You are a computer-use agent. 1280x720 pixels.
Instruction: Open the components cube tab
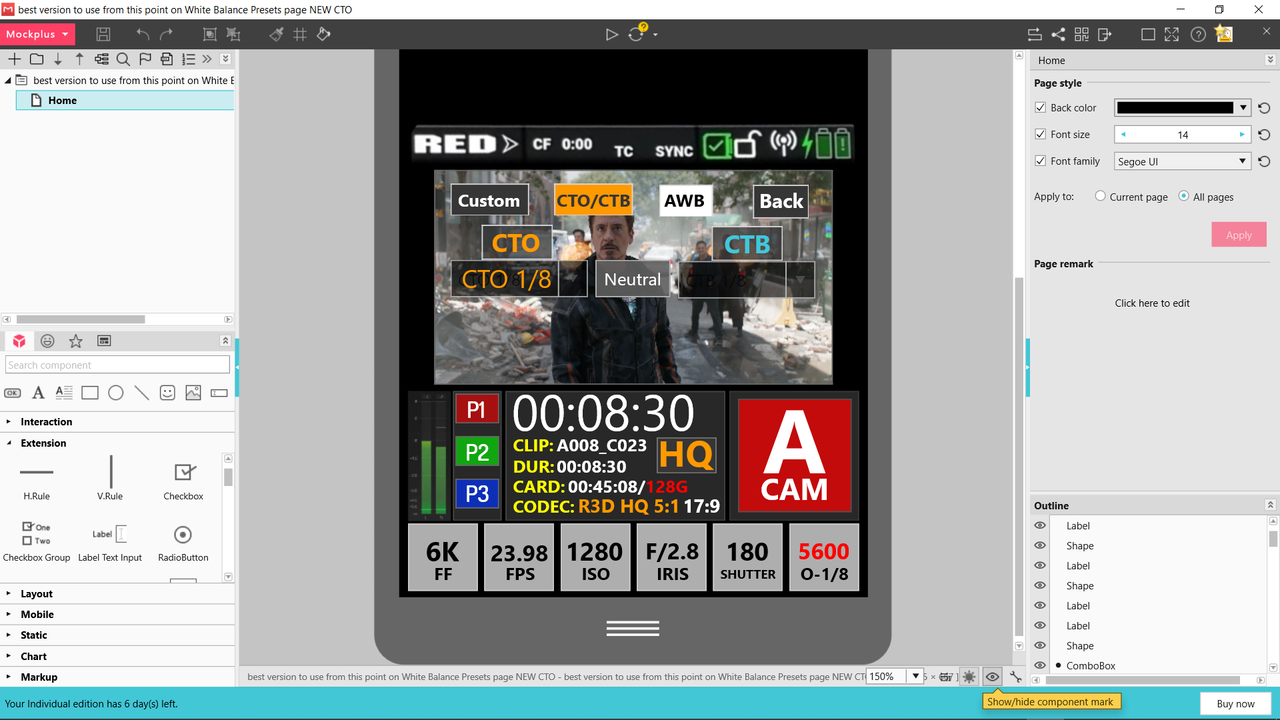(x=19, y=341)
